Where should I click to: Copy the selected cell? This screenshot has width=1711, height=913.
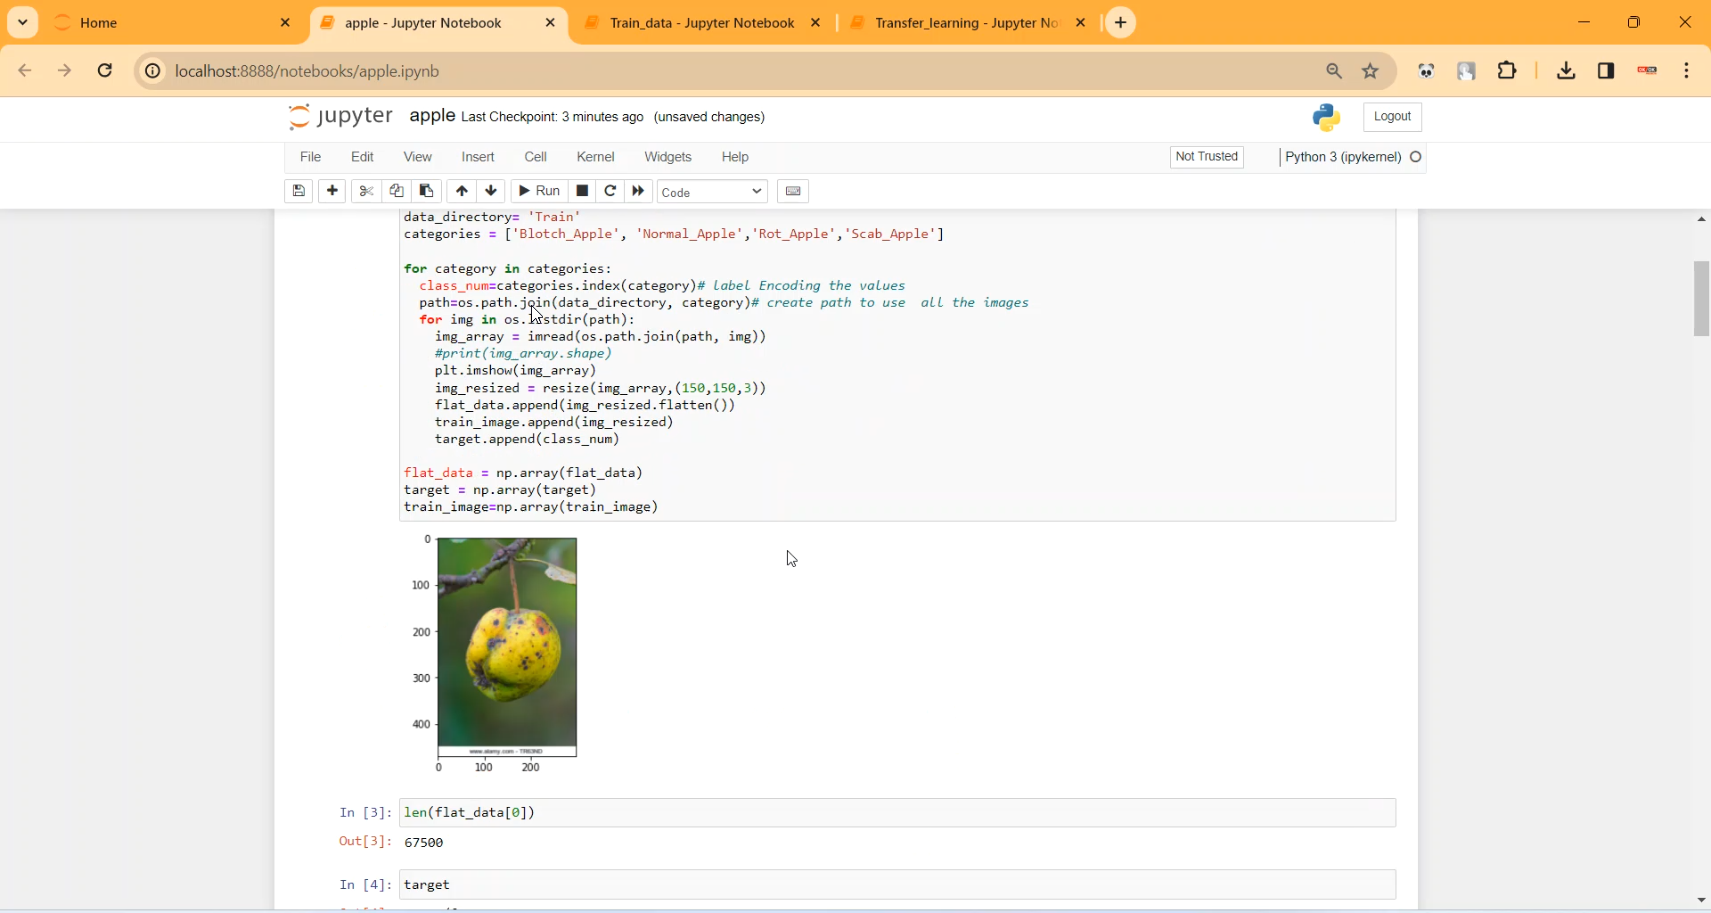(x=396, y=191)
